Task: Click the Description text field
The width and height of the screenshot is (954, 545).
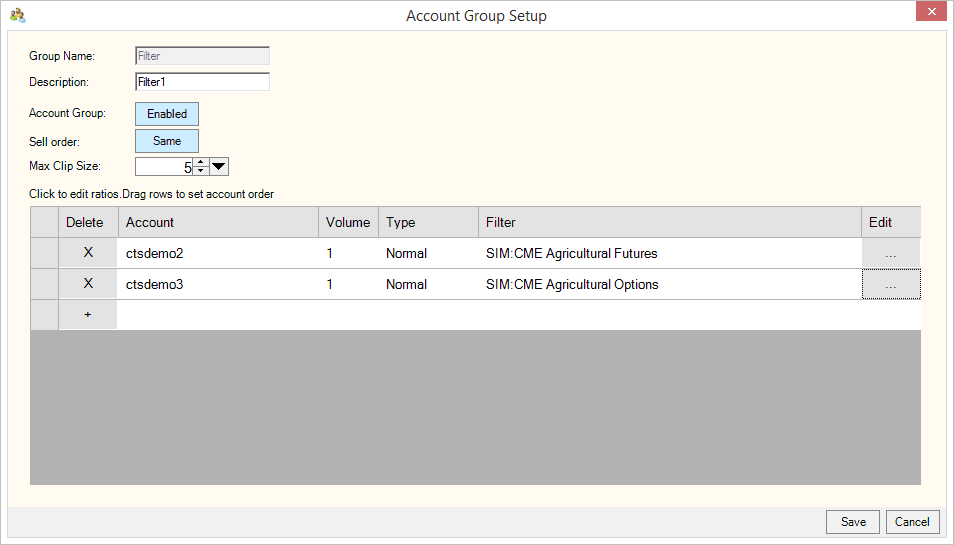Action: point(202,82)
